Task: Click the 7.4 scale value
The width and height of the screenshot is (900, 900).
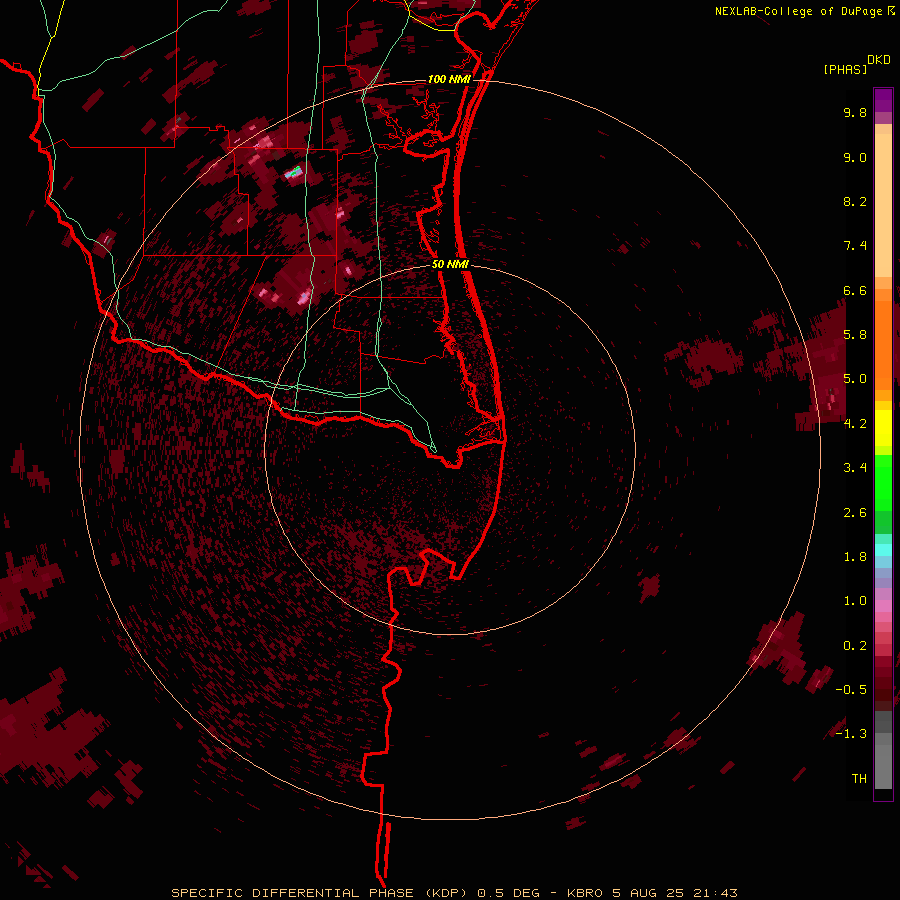Action: coord(855,246)
